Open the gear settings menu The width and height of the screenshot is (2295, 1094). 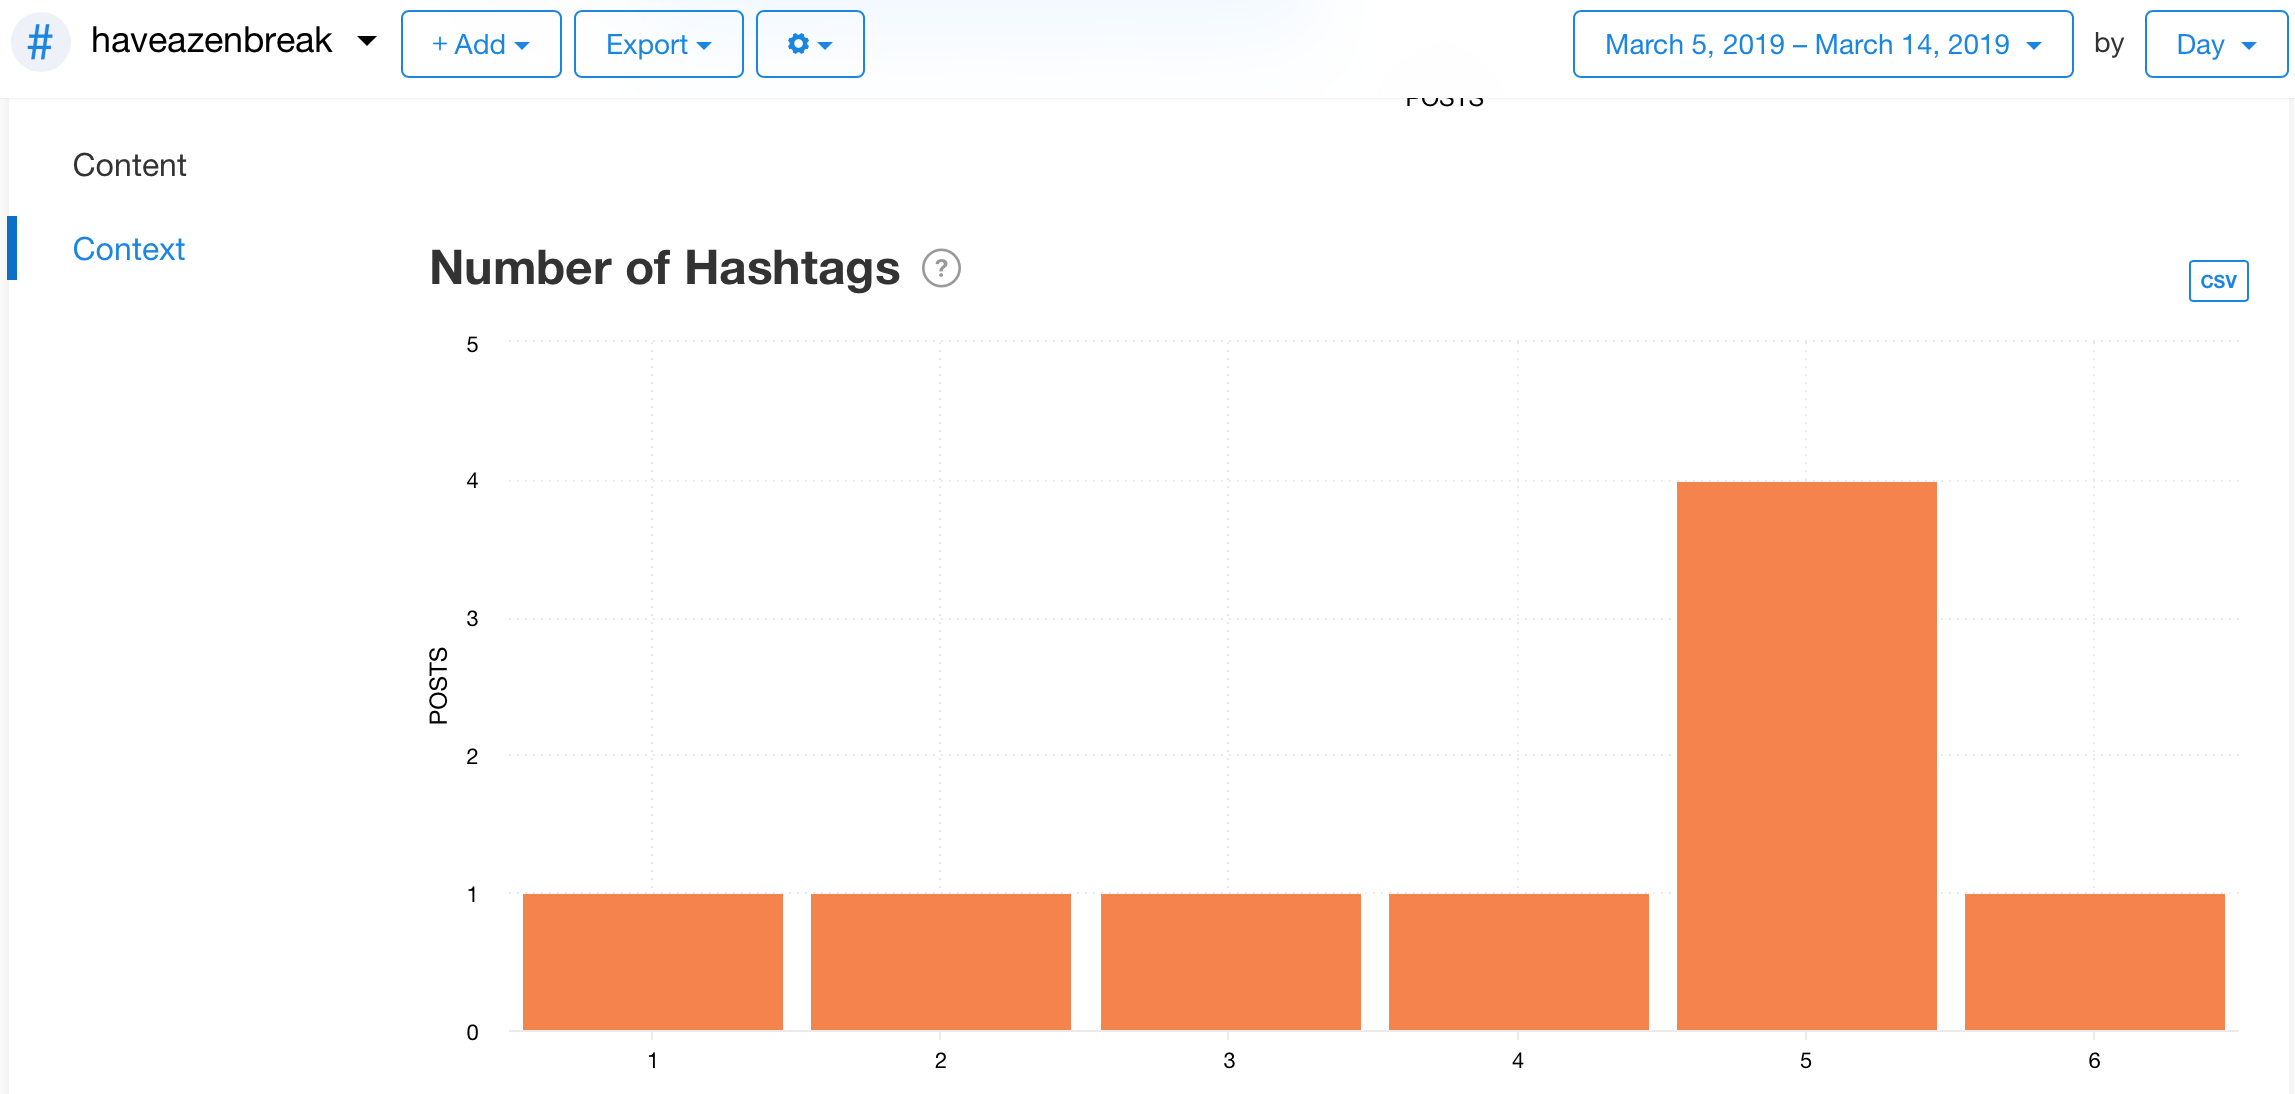[x=809, y=44]
